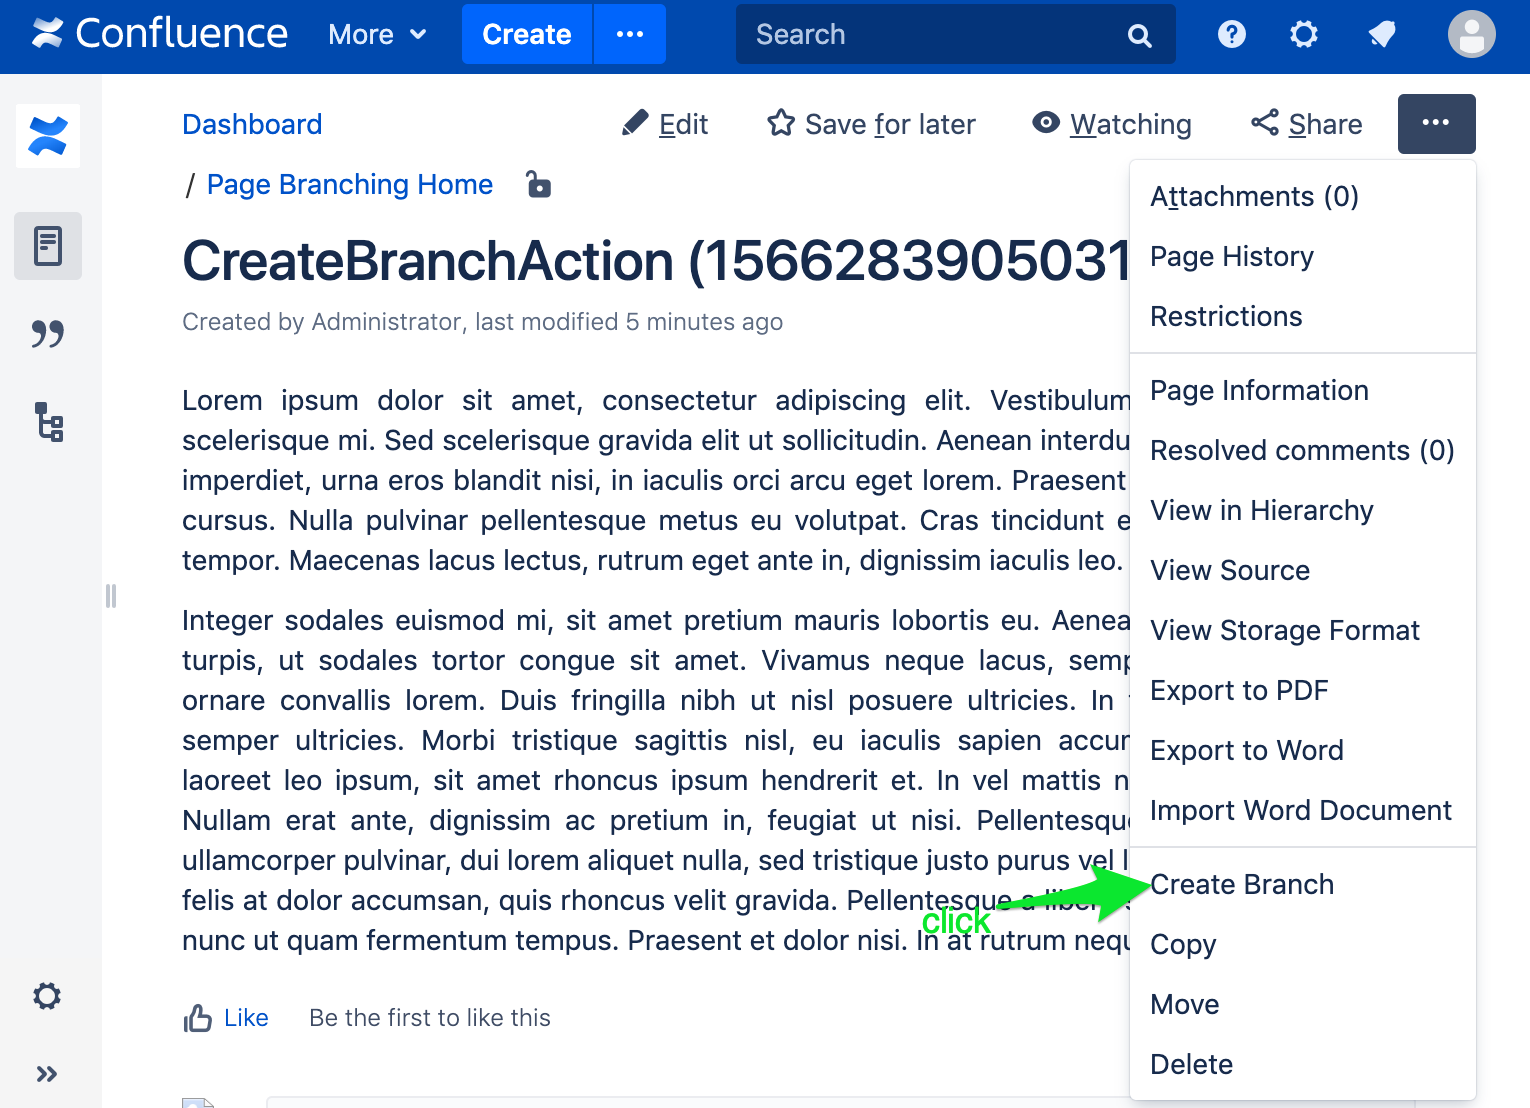Open create-from-template ellipsis next to Create
Screen dimensions: 1530x1108
tap(630, 34)
